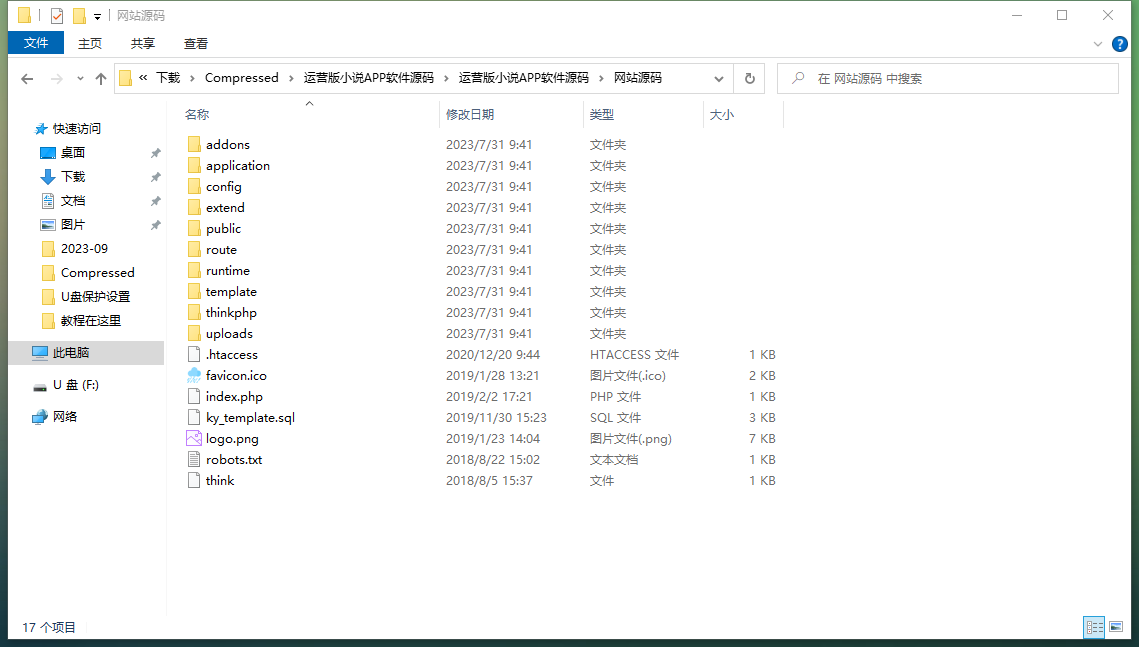Switch to details view layout
1139x647 pixels.
pyautogui.click(x=1094, y=627)
